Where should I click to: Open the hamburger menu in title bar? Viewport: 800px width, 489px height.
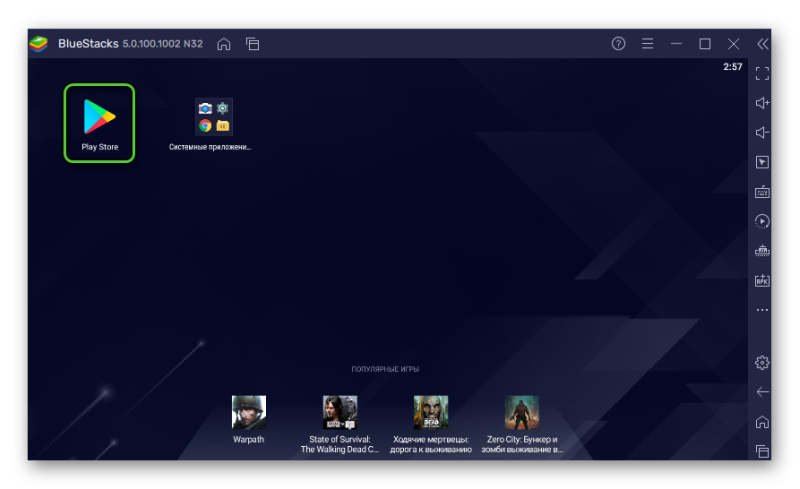647,44
